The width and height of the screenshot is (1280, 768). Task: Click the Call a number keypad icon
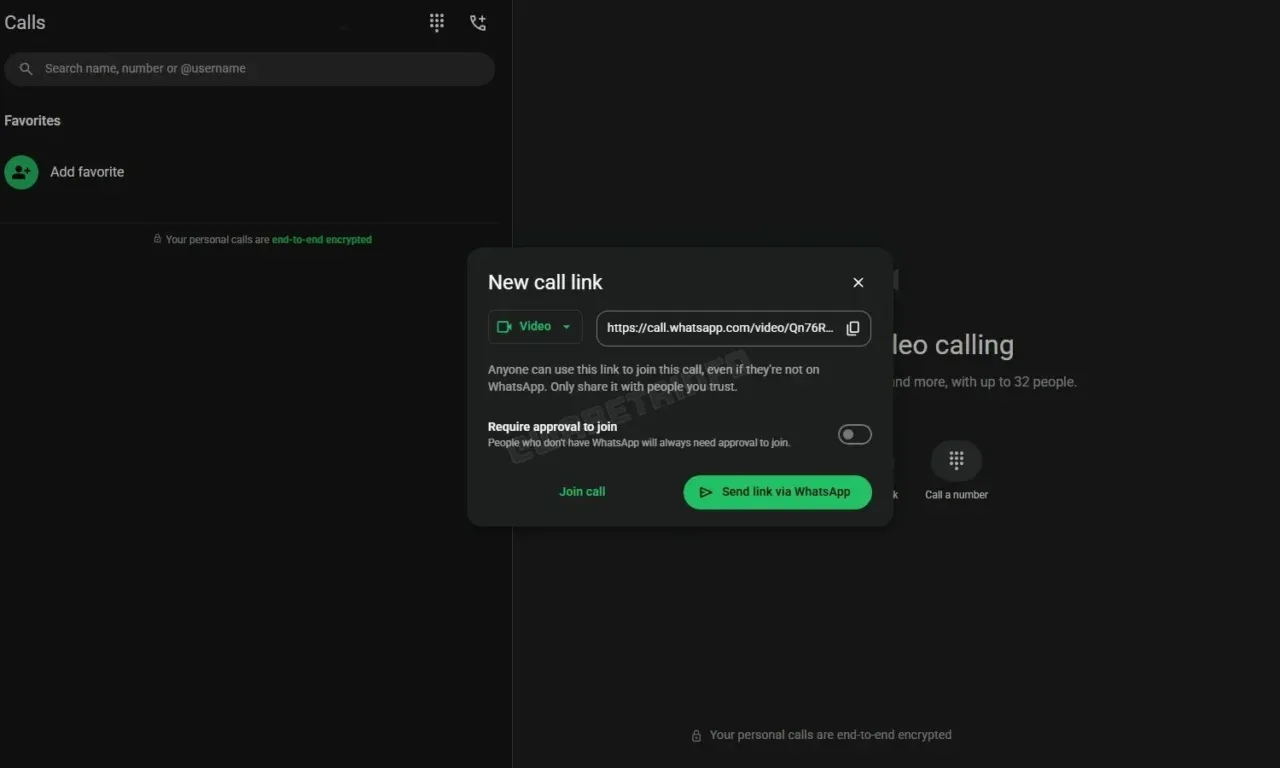(x=956, y=460)
